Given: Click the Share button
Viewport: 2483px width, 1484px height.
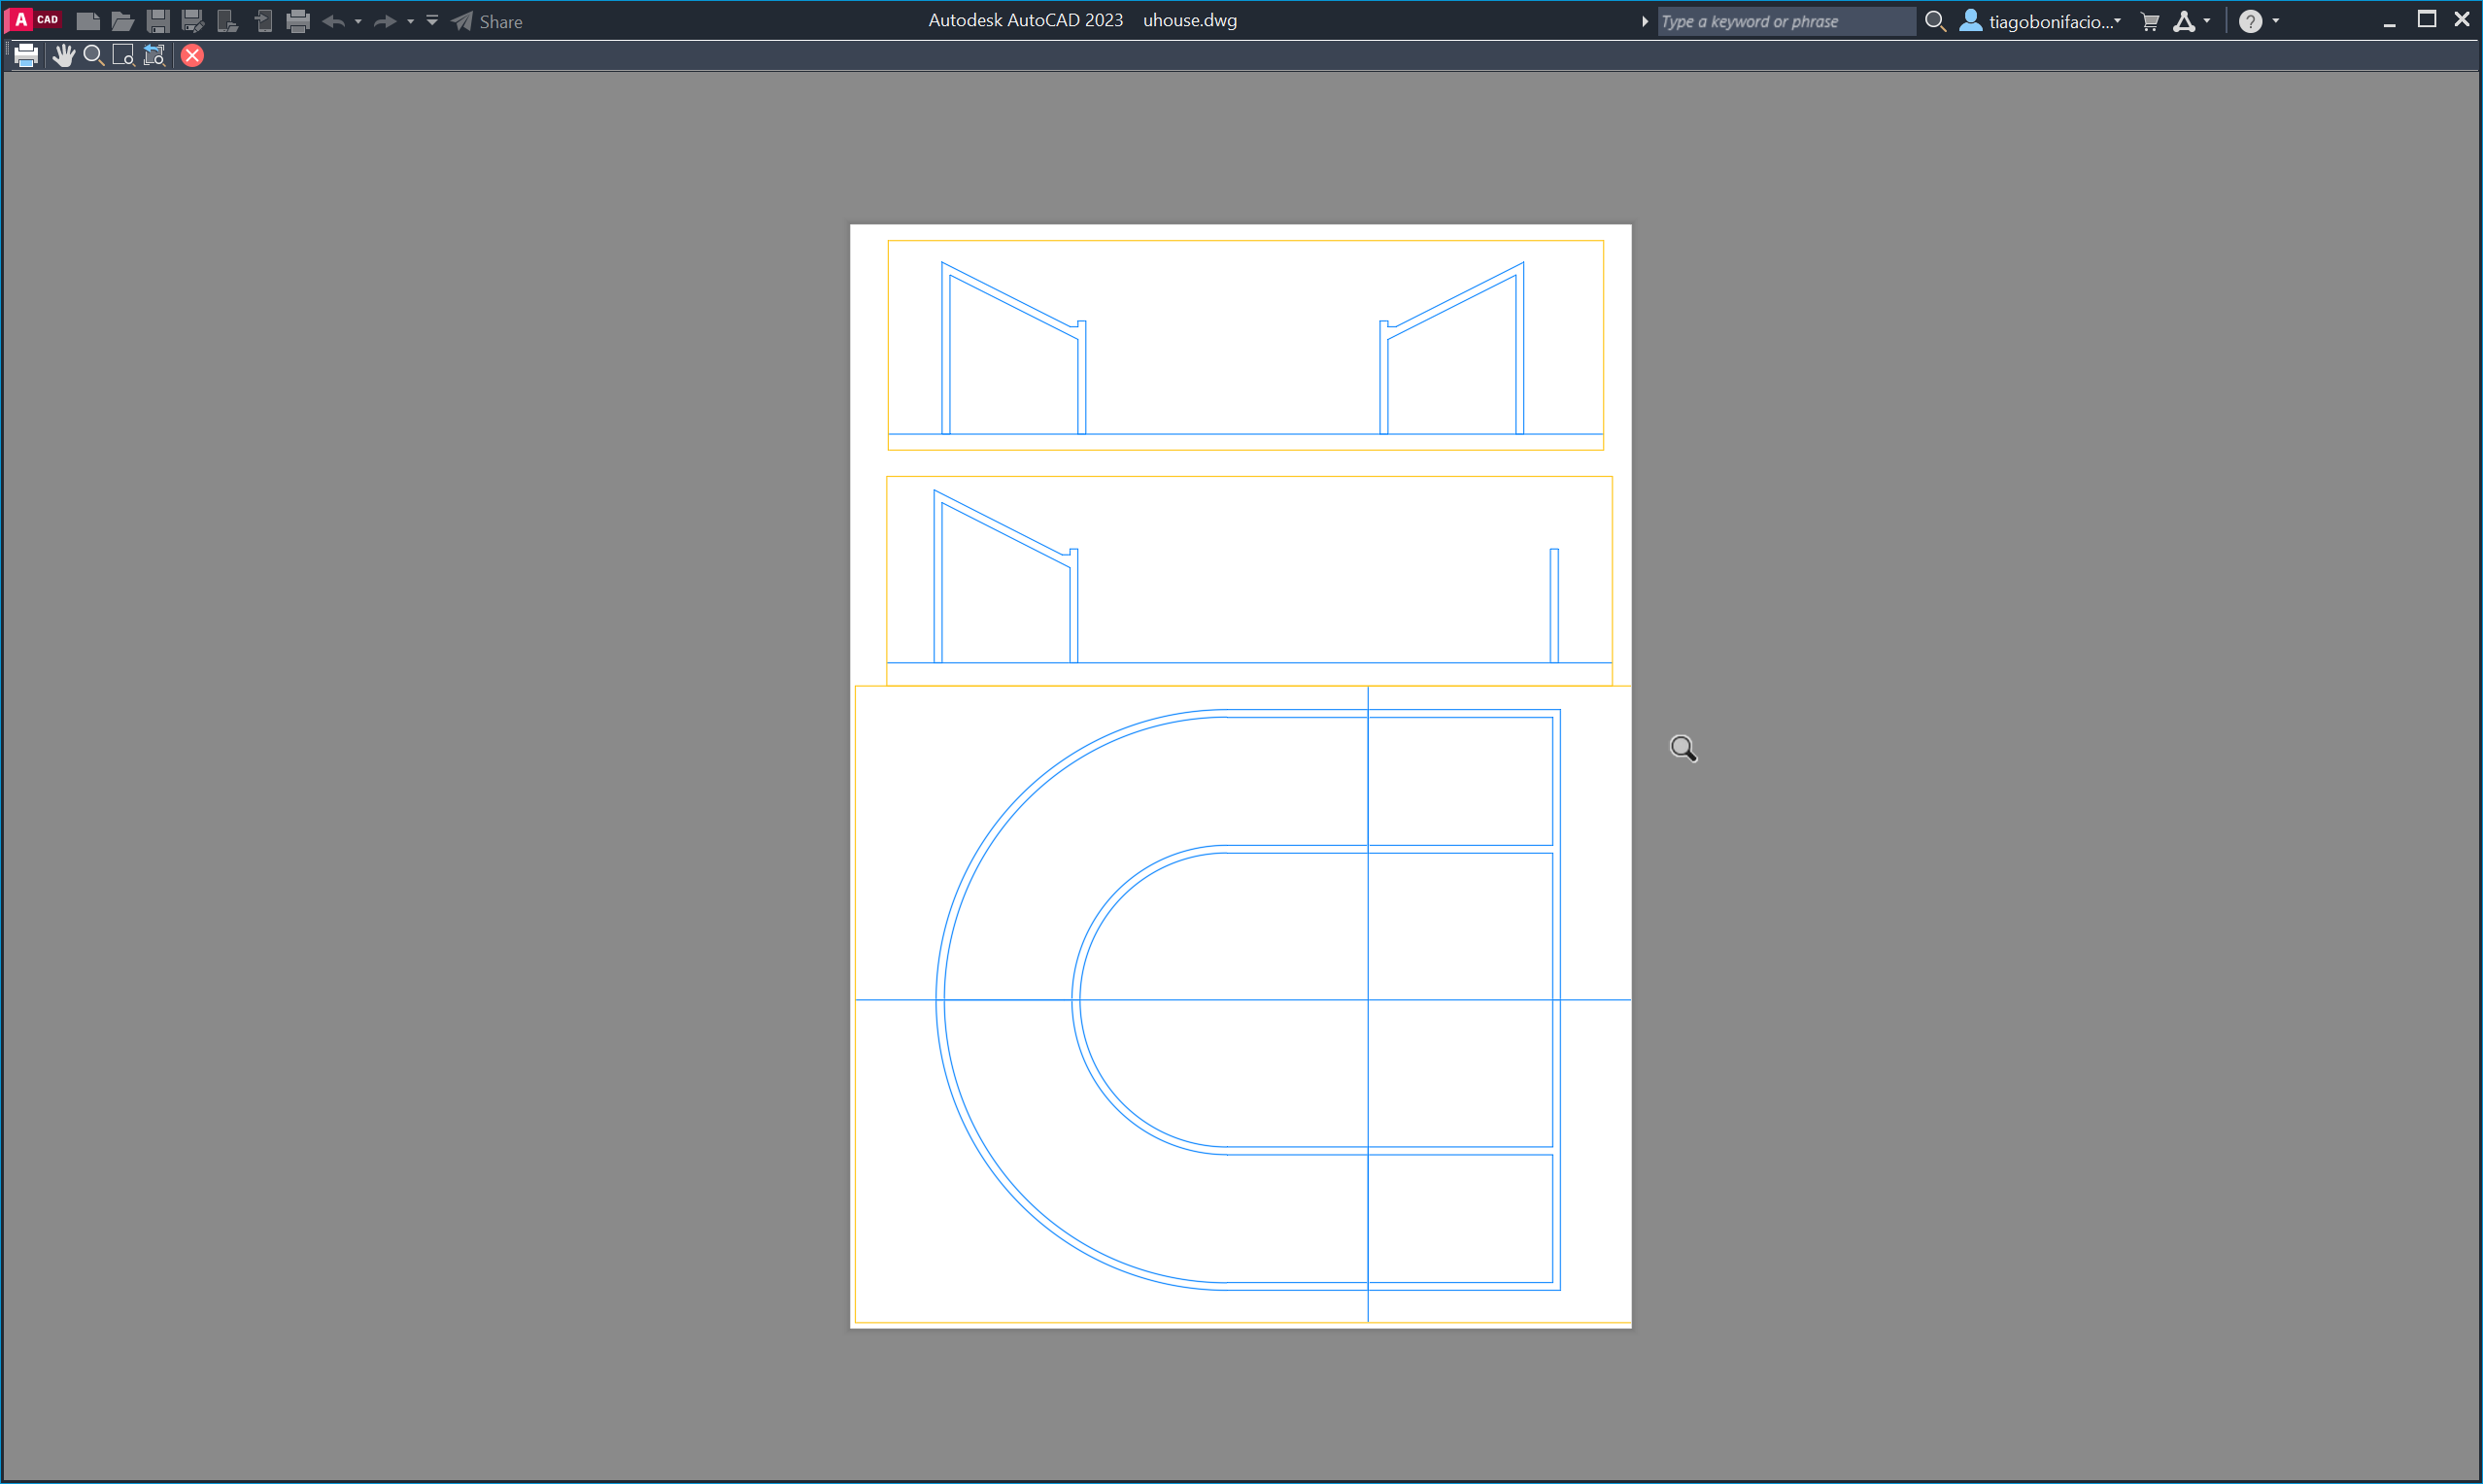Looking at the screenshot, I should 488,21.
